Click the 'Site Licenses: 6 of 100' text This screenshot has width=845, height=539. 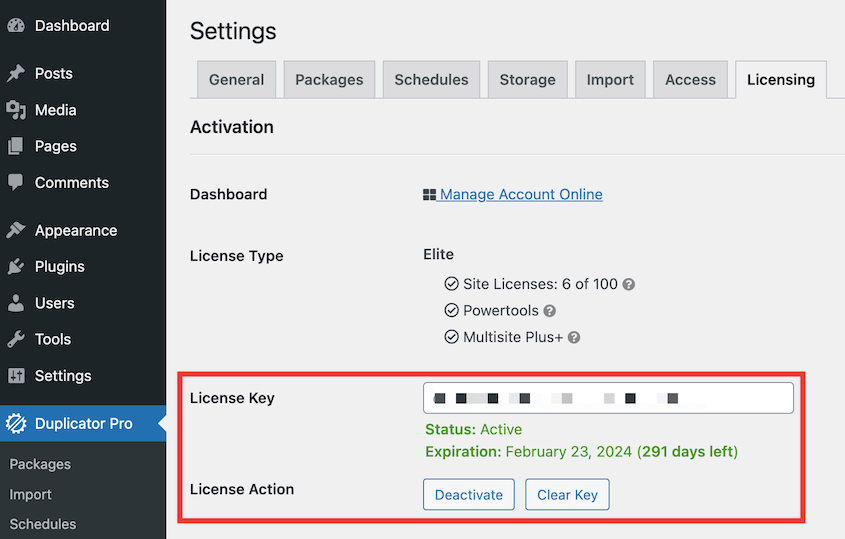click(540, 284)
